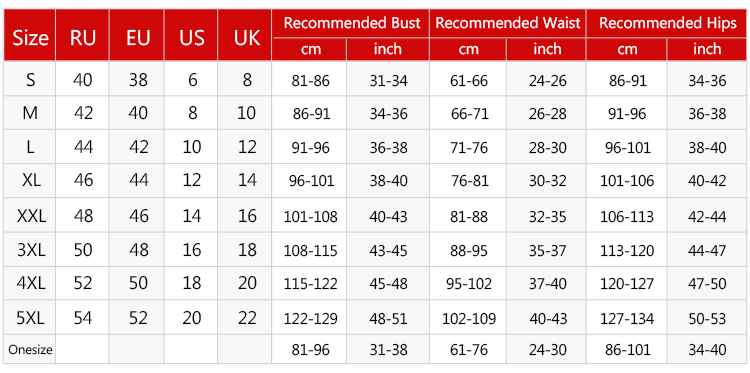Click the EU column header
The width and height of the screenshot is (750, 373).
click(x=138, y=38)
